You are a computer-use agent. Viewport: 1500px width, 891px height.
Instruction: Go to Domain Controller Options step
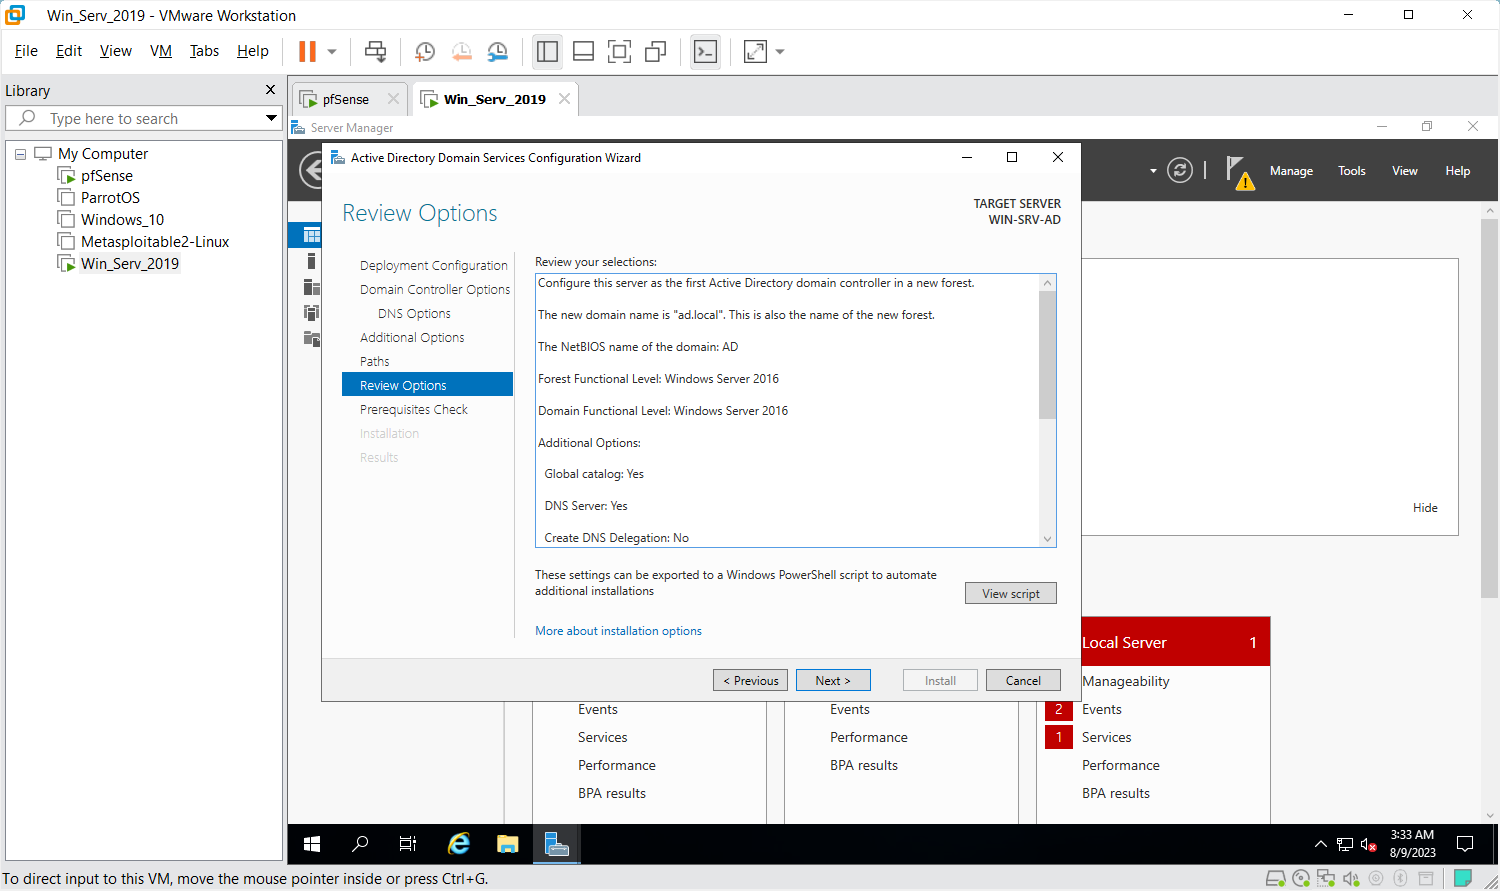click(x=435, y=290)
